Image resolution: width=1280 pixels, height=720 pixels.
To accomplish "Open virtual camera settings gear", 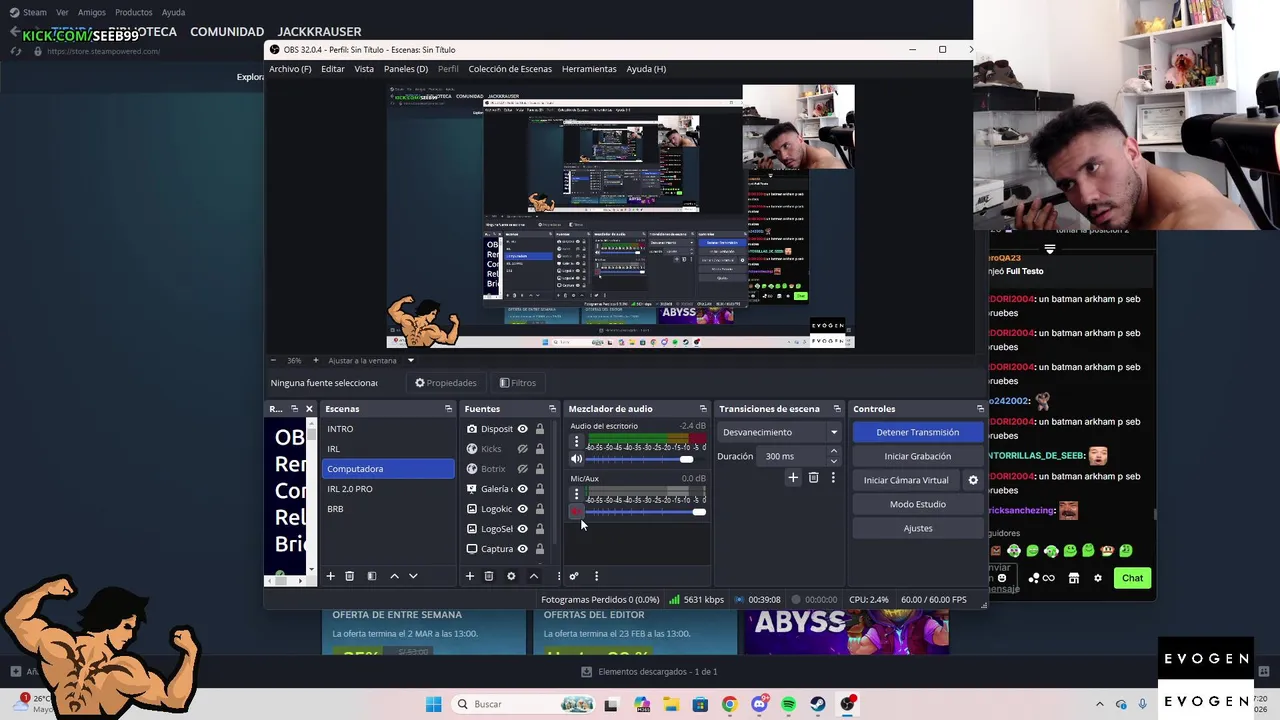I will (x=973, y=480).
